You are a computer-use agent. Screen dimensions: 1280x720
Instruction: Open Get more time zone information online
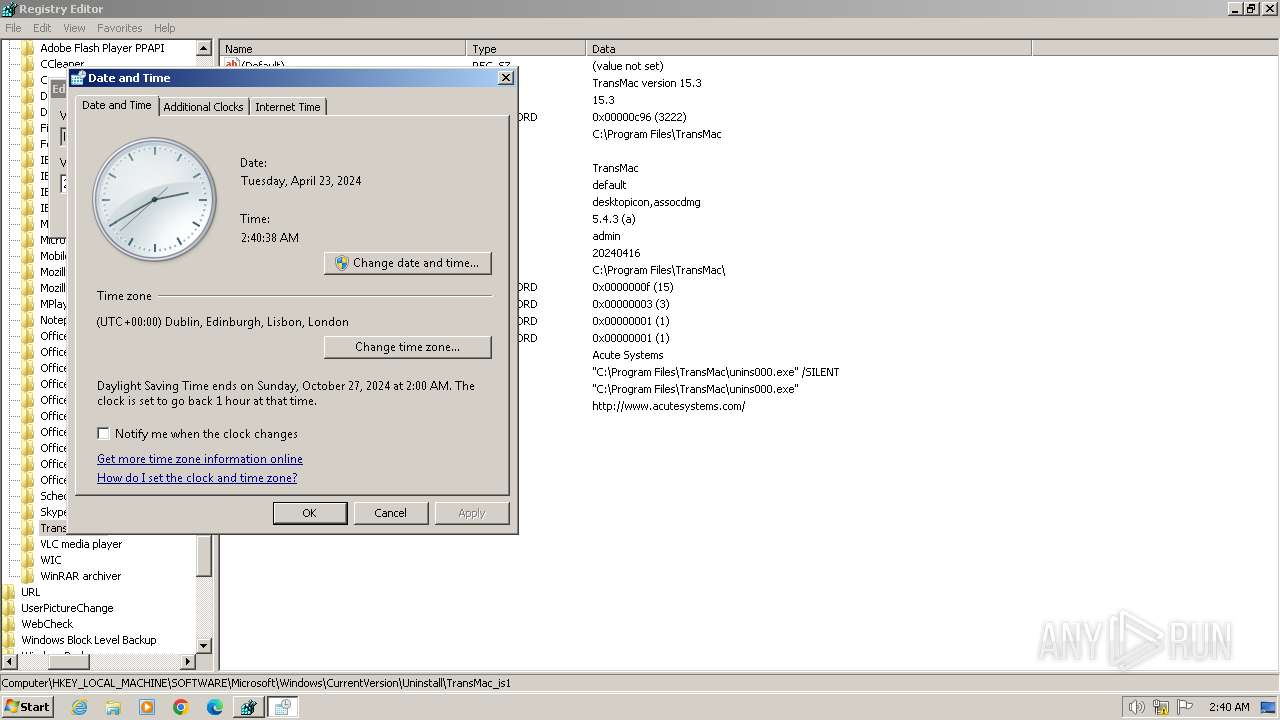point(200,459)
